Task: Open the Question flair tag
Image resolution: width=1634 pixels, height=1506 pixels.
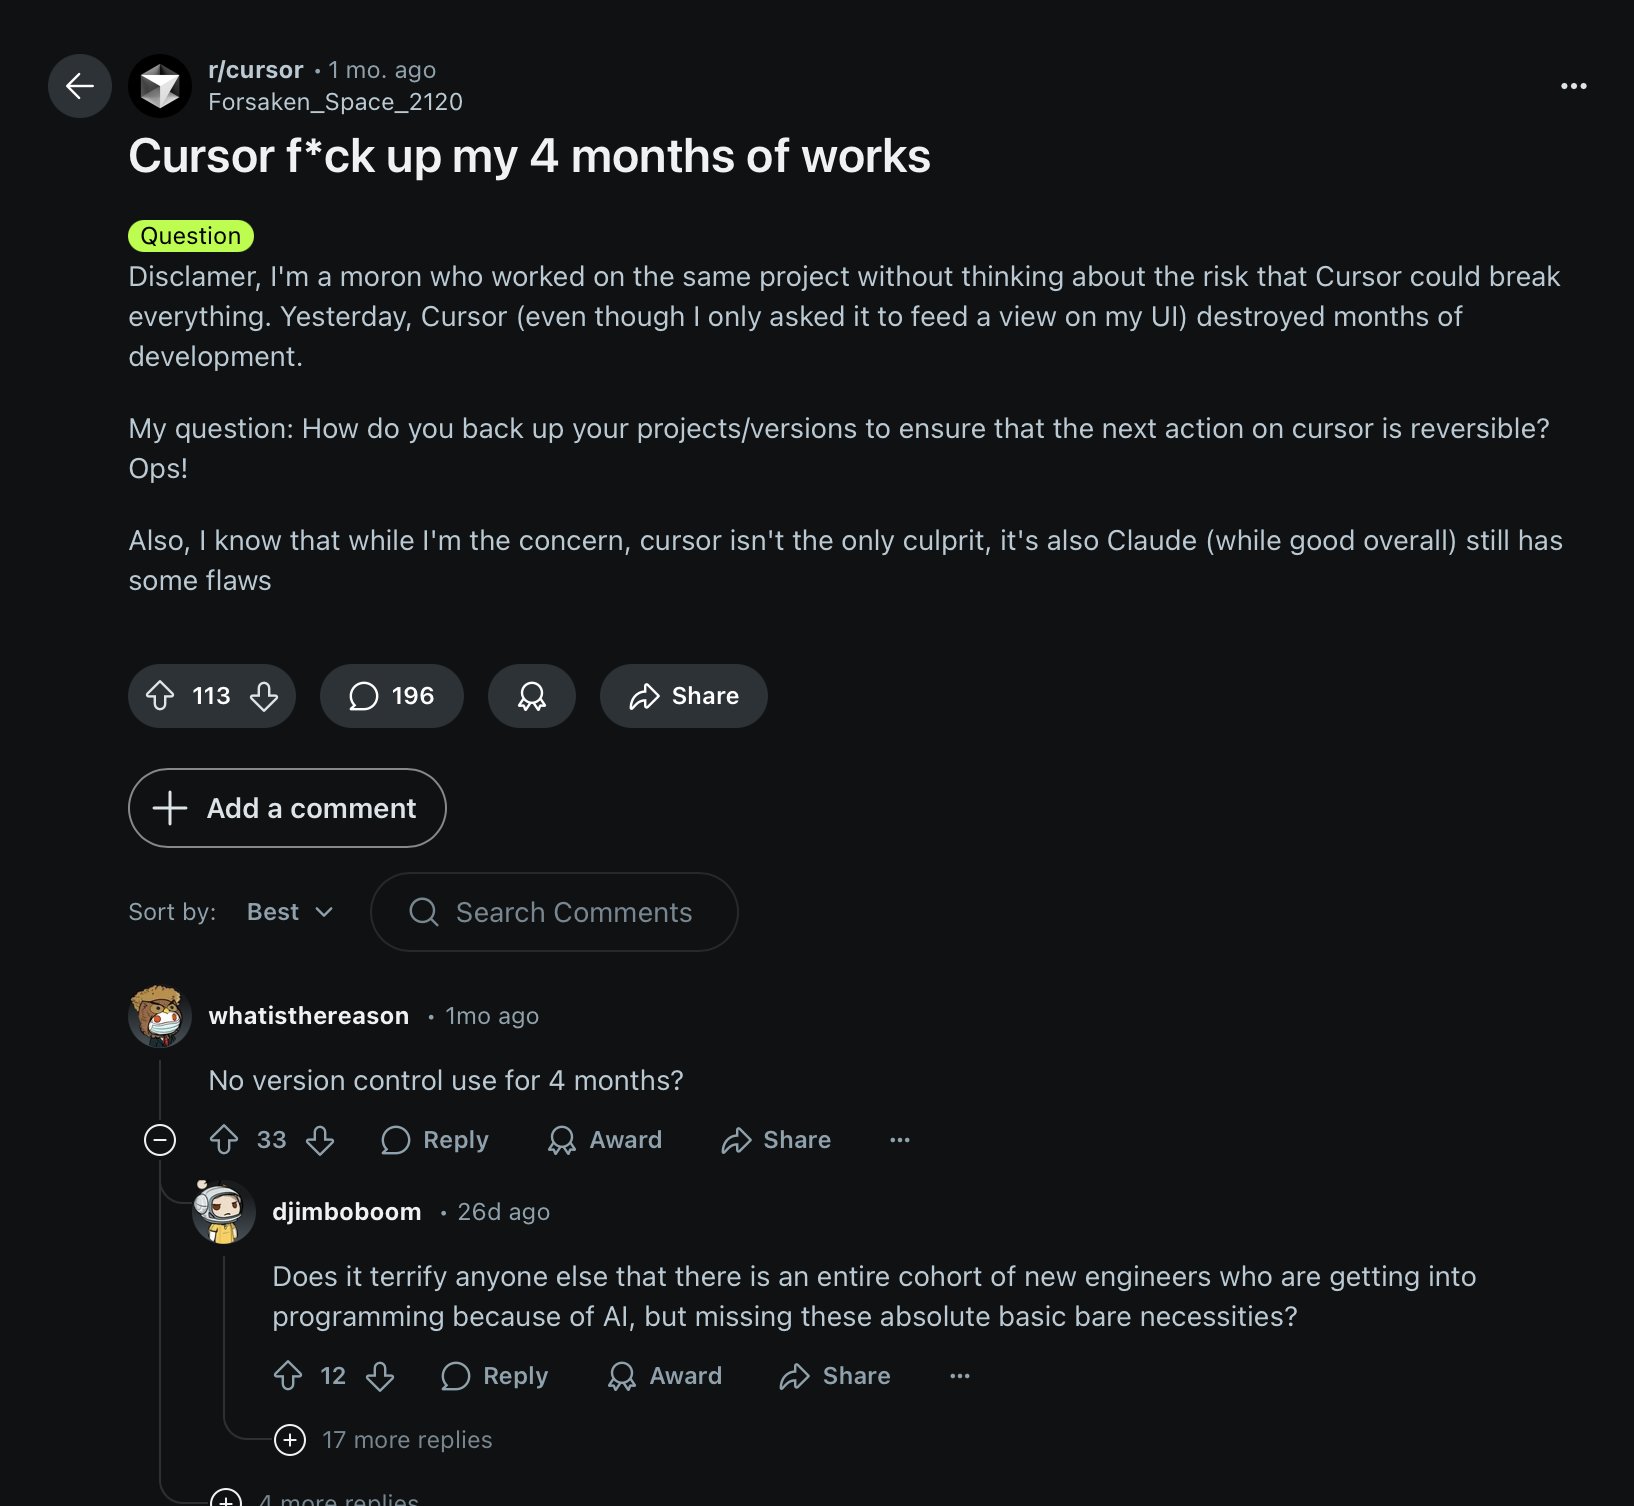Action: [x=191, y=236]
